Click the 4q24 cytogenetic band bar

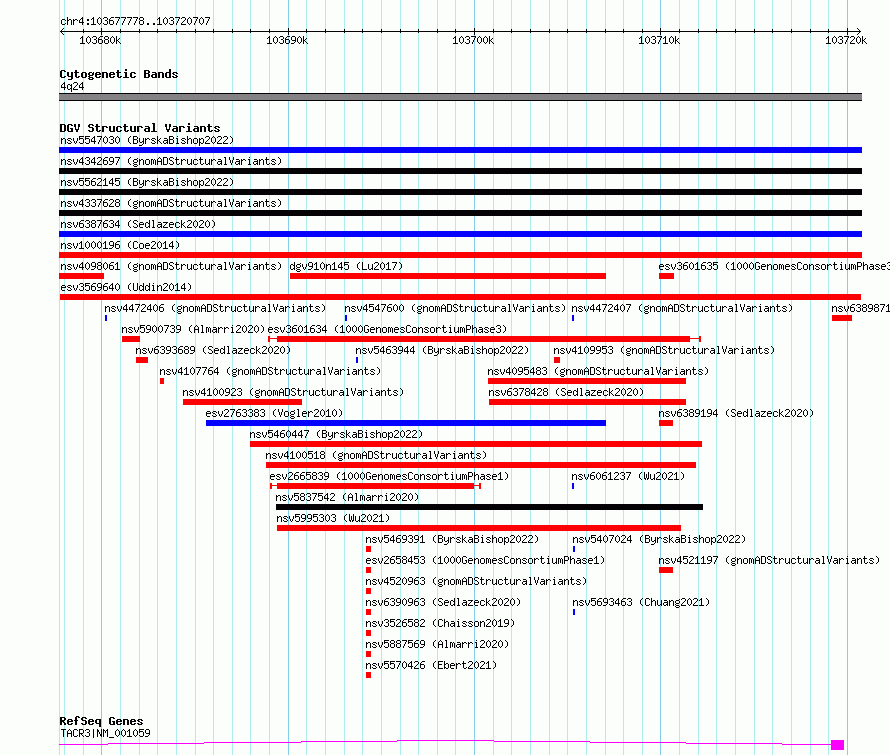click(x=460, y=97)
